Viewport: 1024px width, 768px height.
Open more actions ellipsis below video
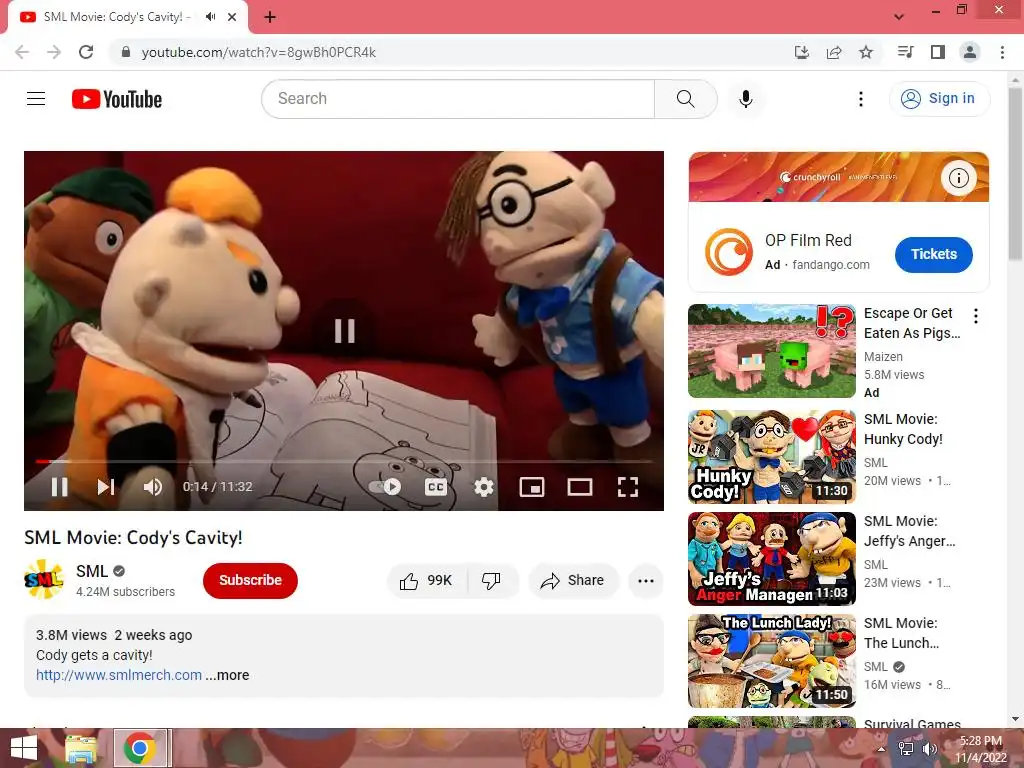[646, 581]
